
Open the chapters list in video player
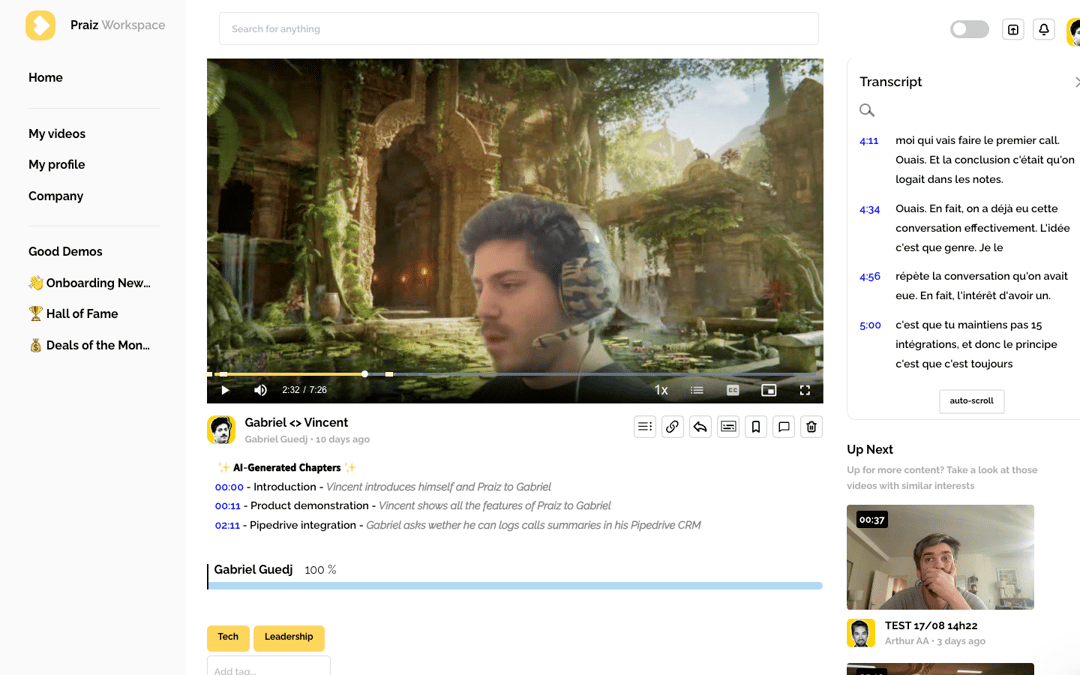click(x=697, y=390)
